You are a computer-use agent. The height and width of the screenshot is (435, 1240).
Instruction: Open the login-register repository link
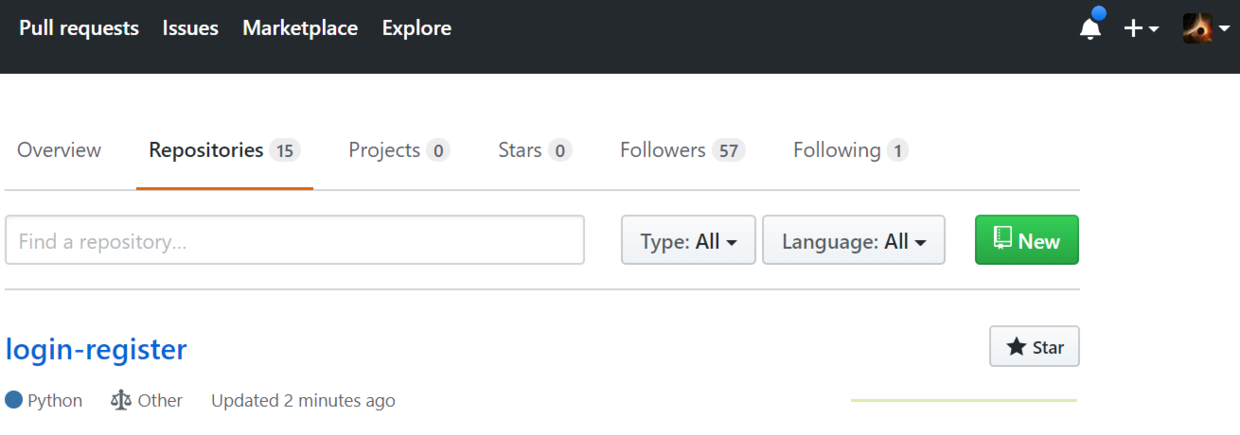[x=96, y=349]
